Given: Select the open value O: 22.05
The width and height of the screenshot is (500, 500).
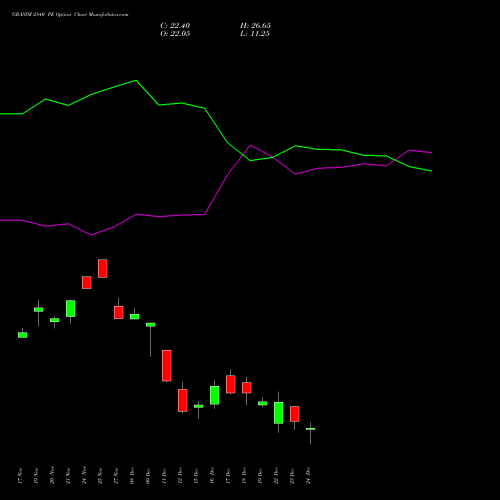Looking at the screenshot, I should (175, 34).
